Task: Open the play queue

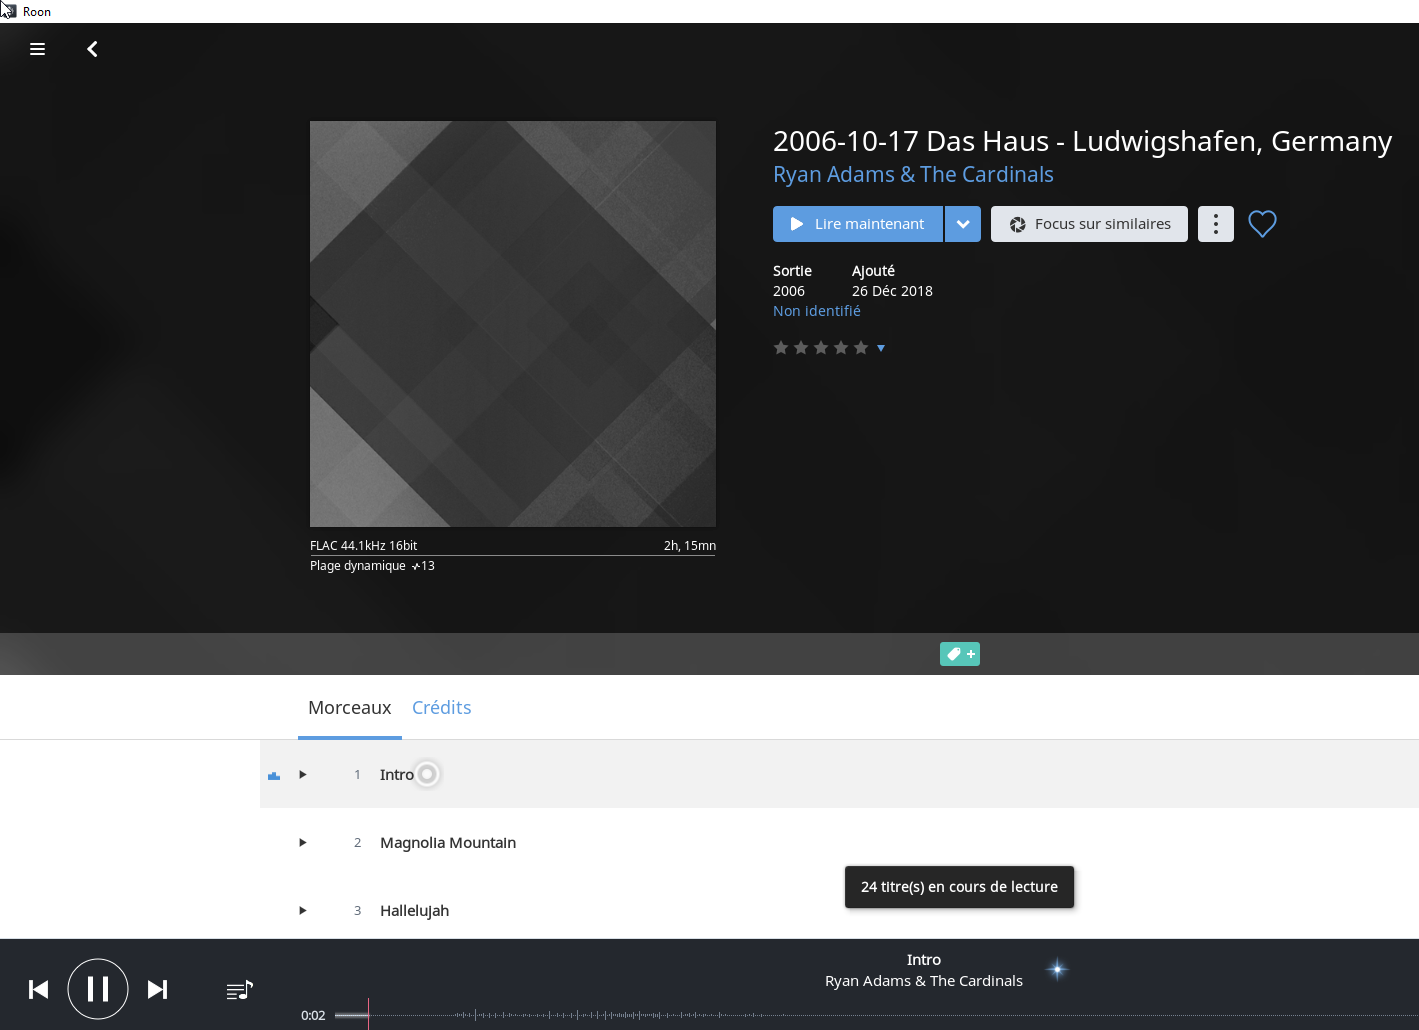Action: pyautogui.click(x=240, y=990)
